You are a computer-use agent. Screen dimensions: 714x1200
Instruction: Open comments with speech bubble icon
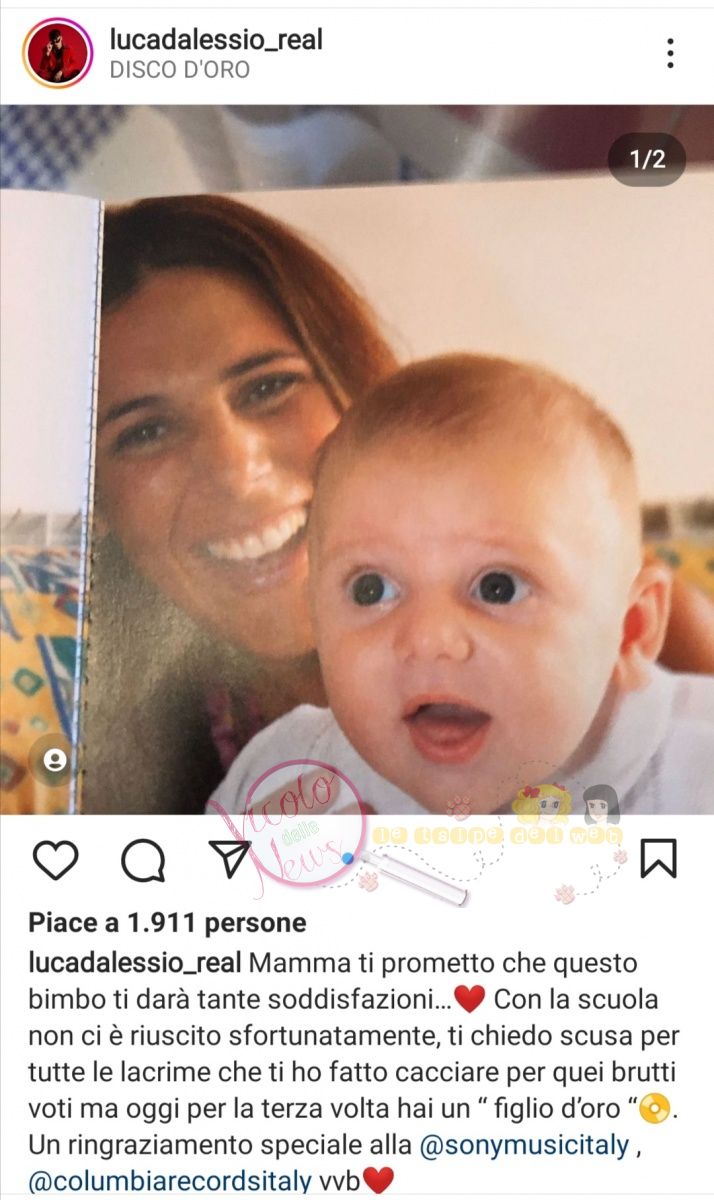pos(142,859)
